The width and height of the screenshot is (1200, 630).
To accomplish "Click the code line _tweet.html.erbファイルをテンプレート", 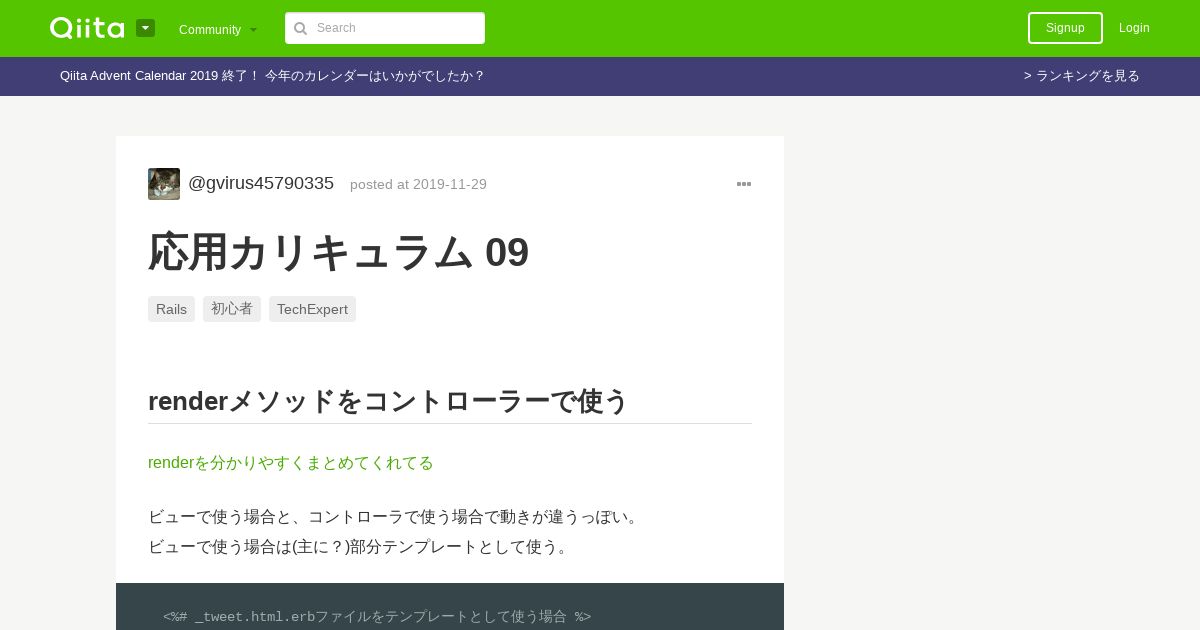I will coord(377,617).
